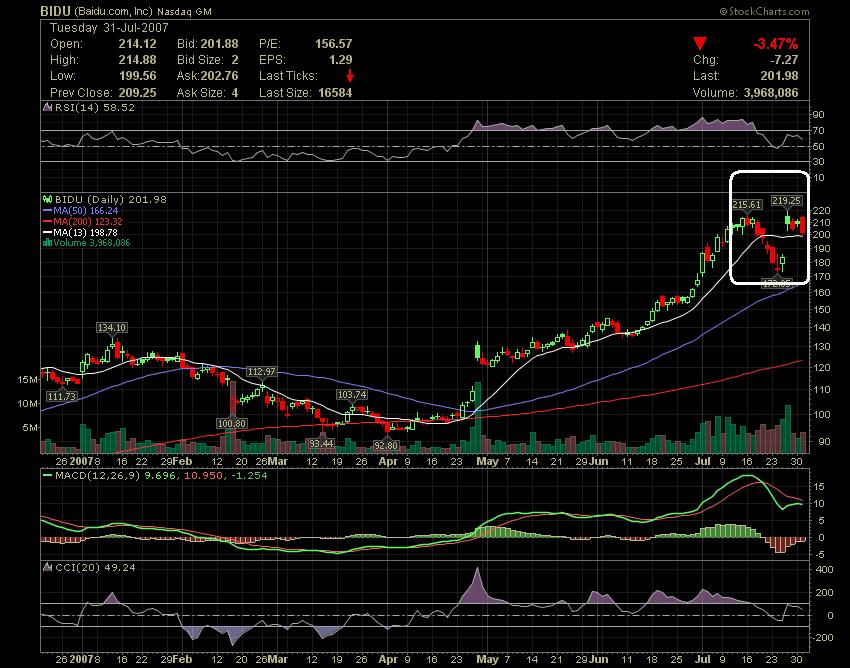Click the white MA(13) legend line

coord(48,232)
